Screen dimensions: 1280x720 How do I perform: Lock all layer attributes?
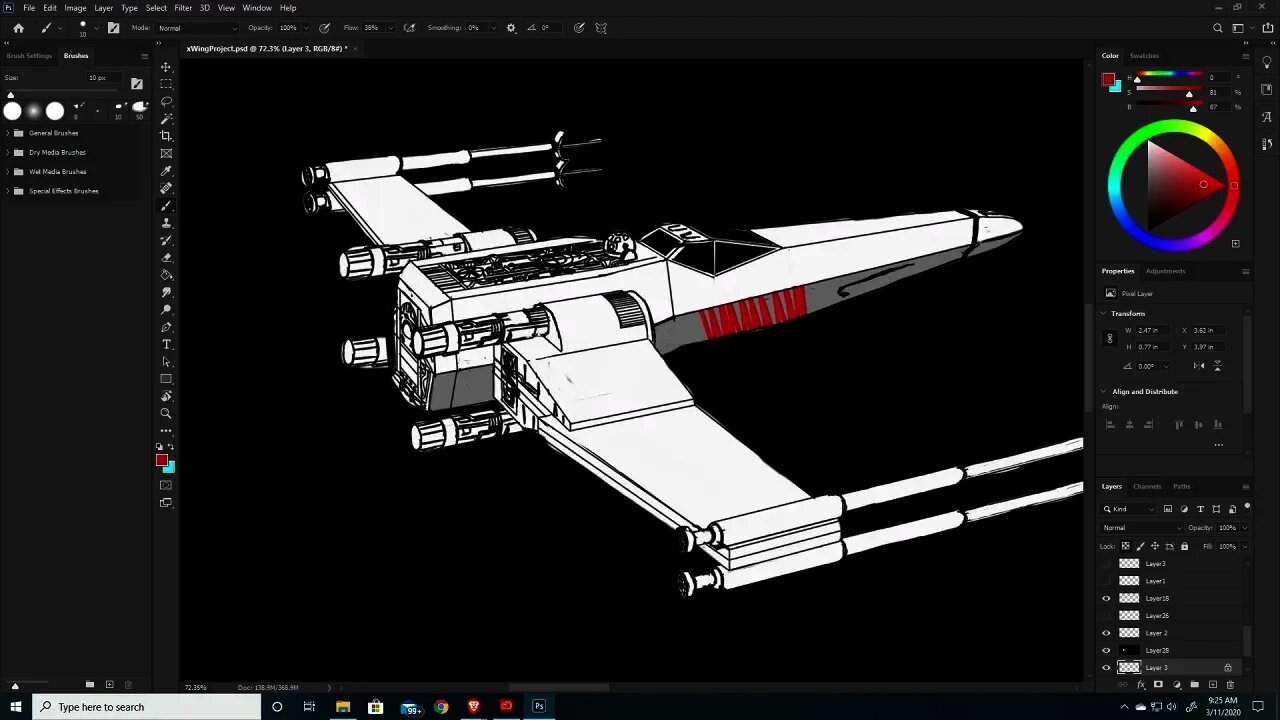(1185, 546)
